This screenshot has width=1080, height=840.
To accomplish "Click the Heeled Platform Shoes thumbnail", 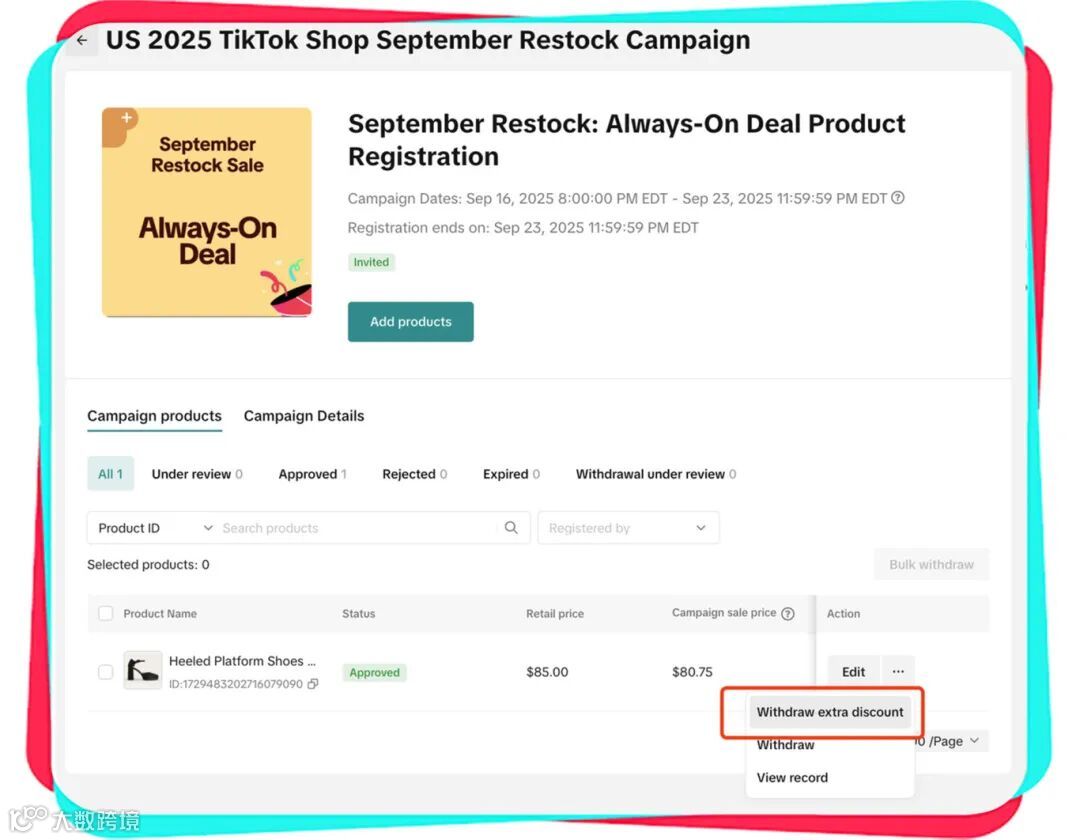I will [x=143, y=670].
